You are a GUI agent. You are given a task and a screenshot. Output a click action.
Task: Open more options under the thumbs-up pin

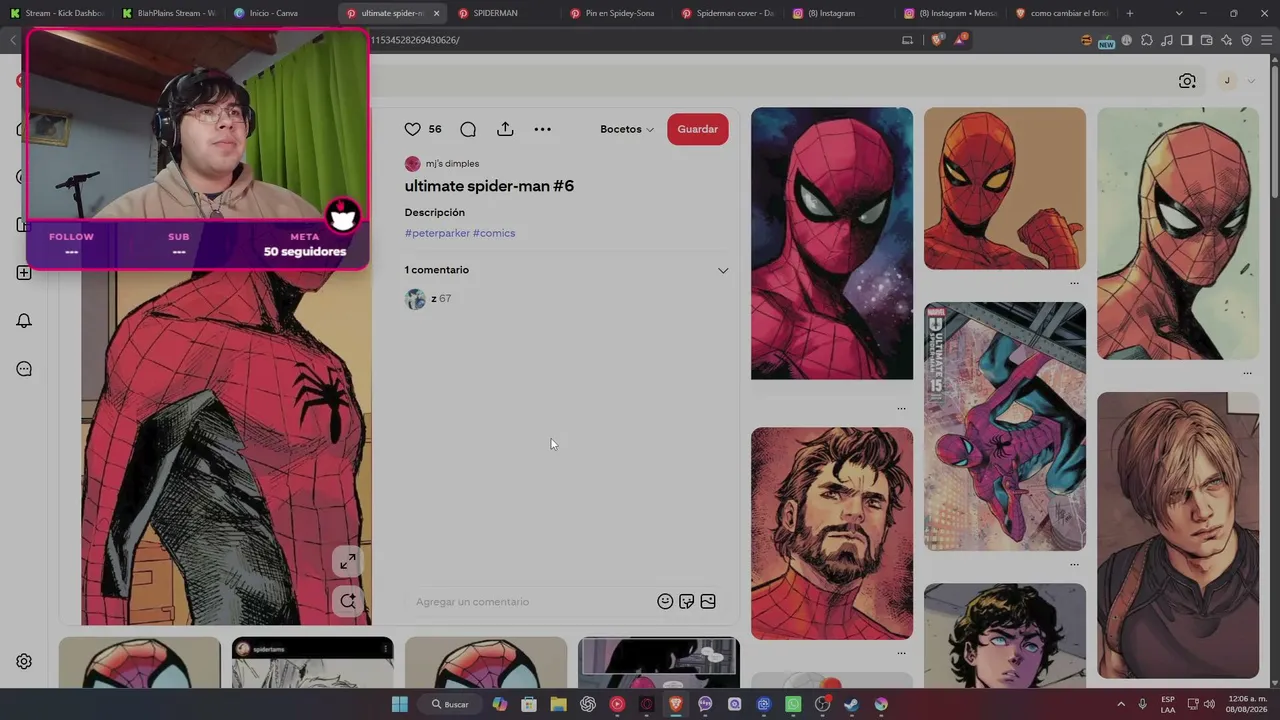(x=1074, y=283)
